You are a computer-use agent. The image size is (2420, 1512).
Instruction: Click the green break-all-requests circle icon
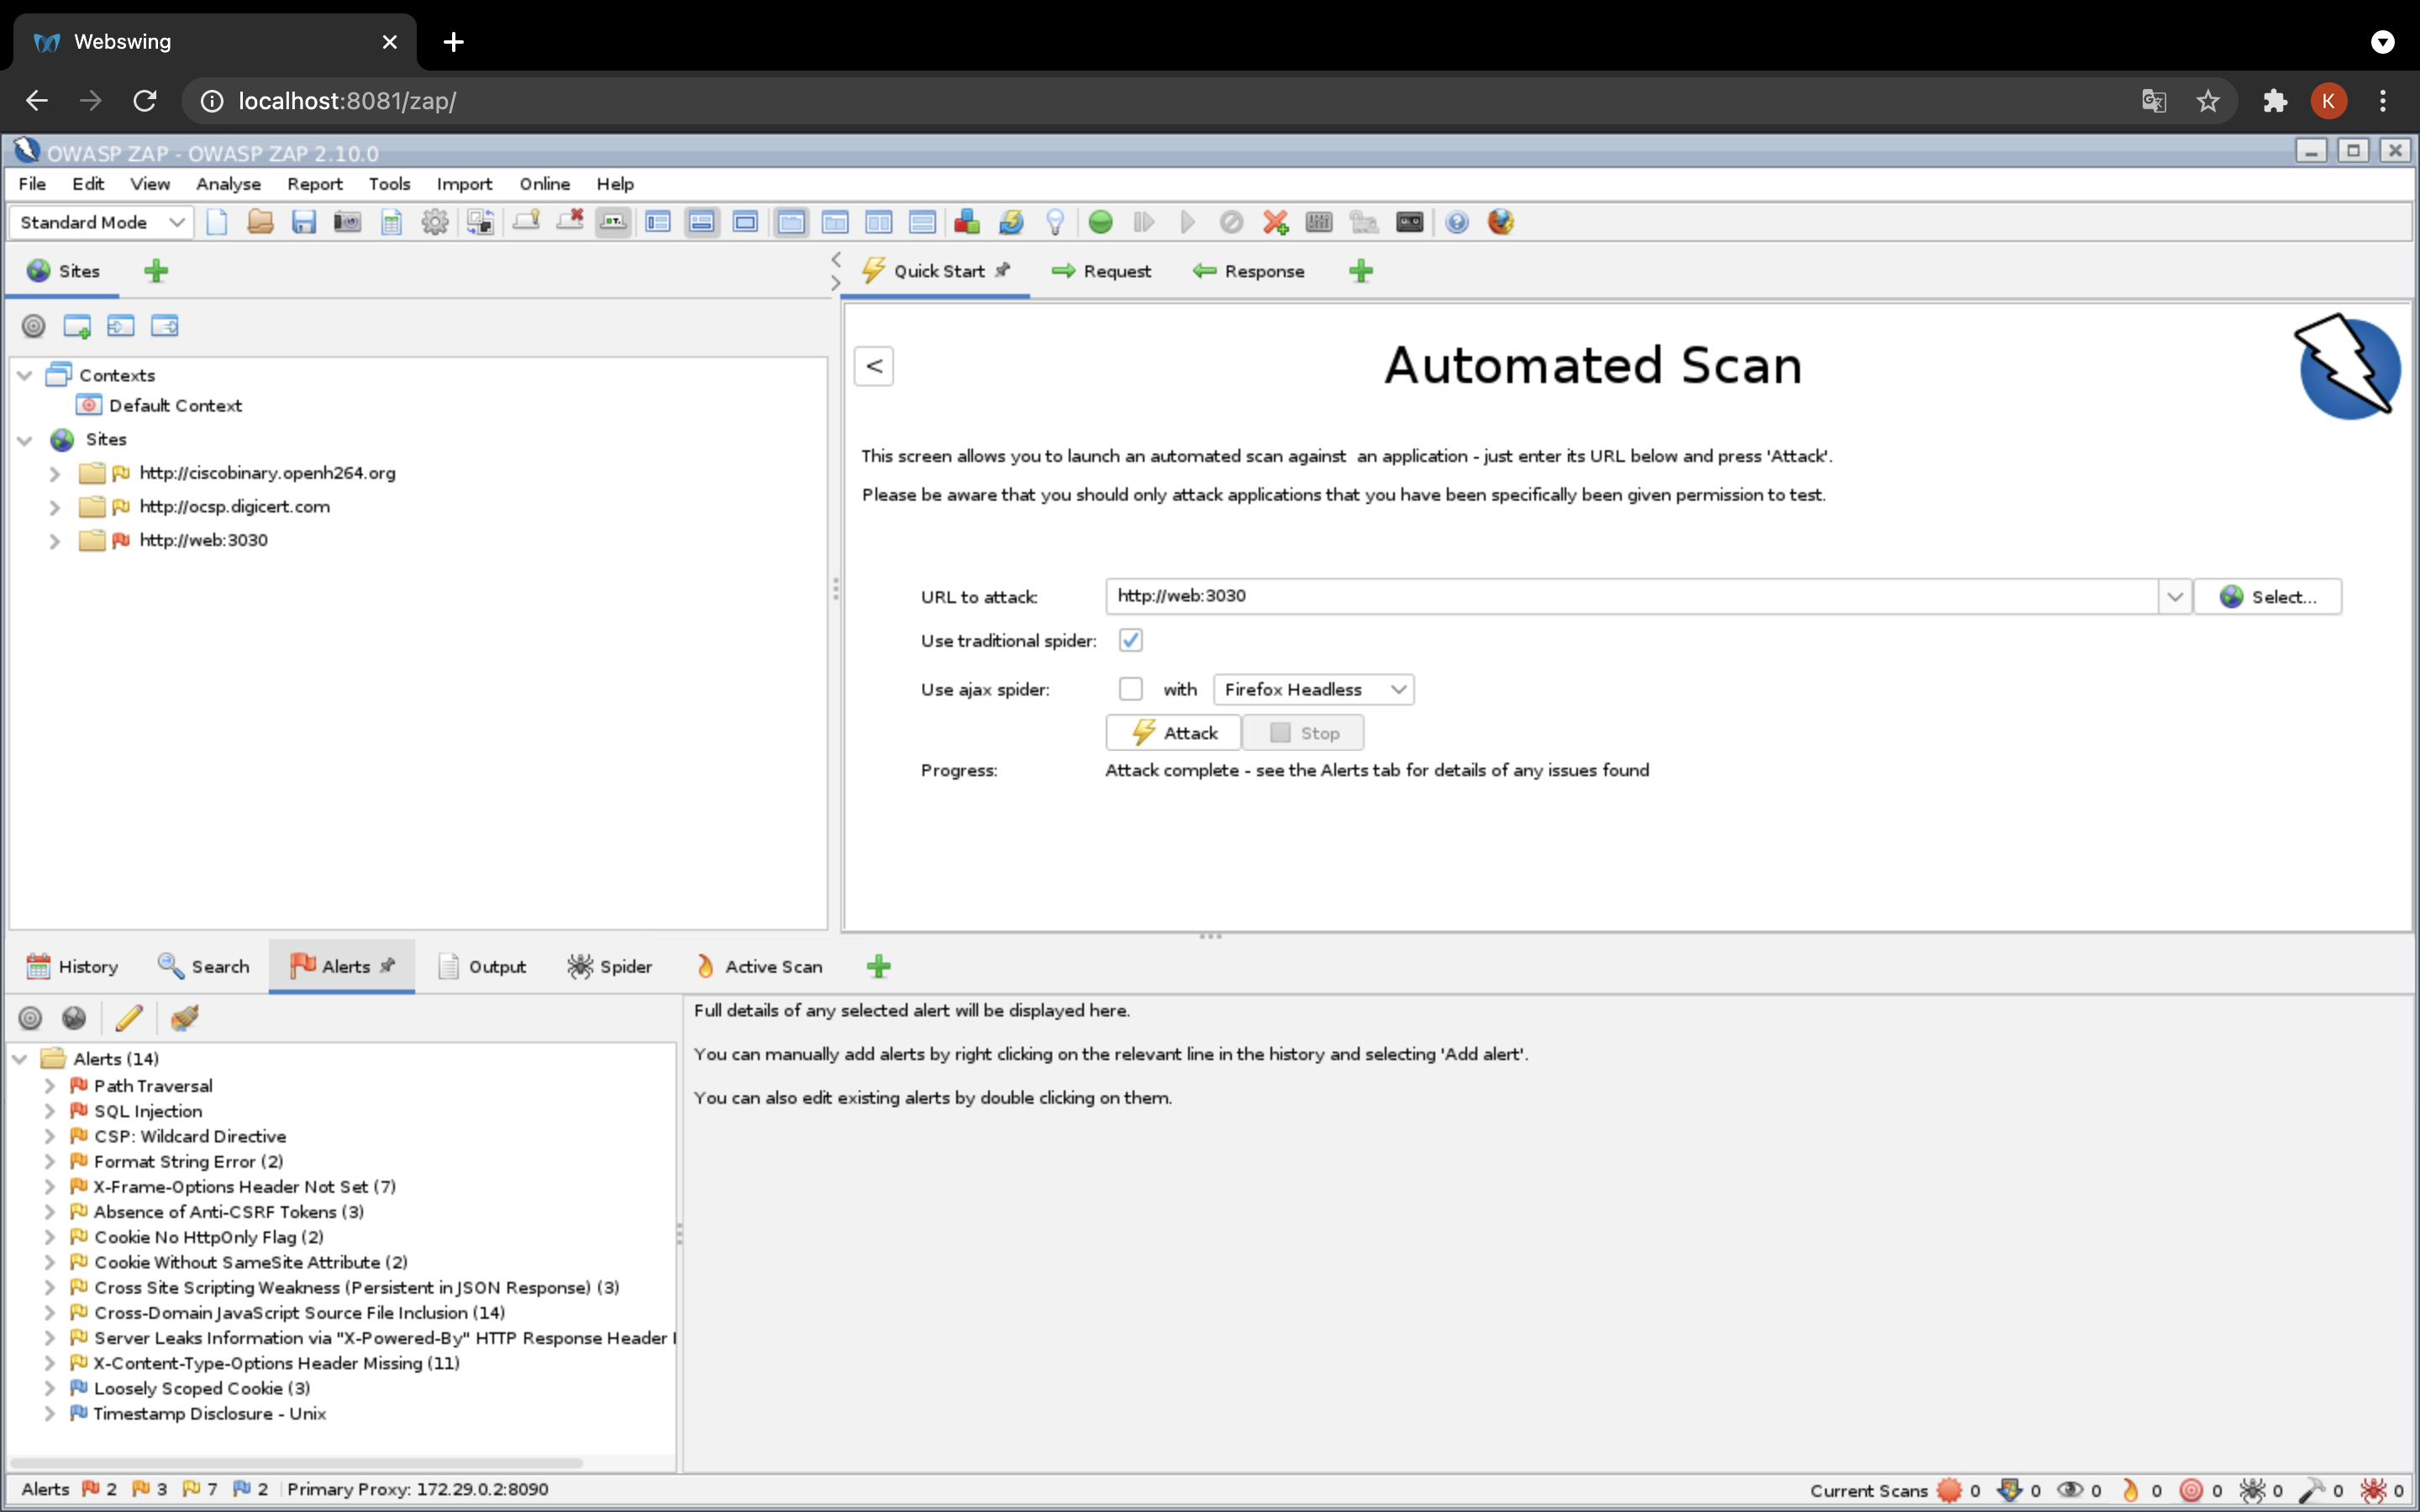[x=1100, y=222]
